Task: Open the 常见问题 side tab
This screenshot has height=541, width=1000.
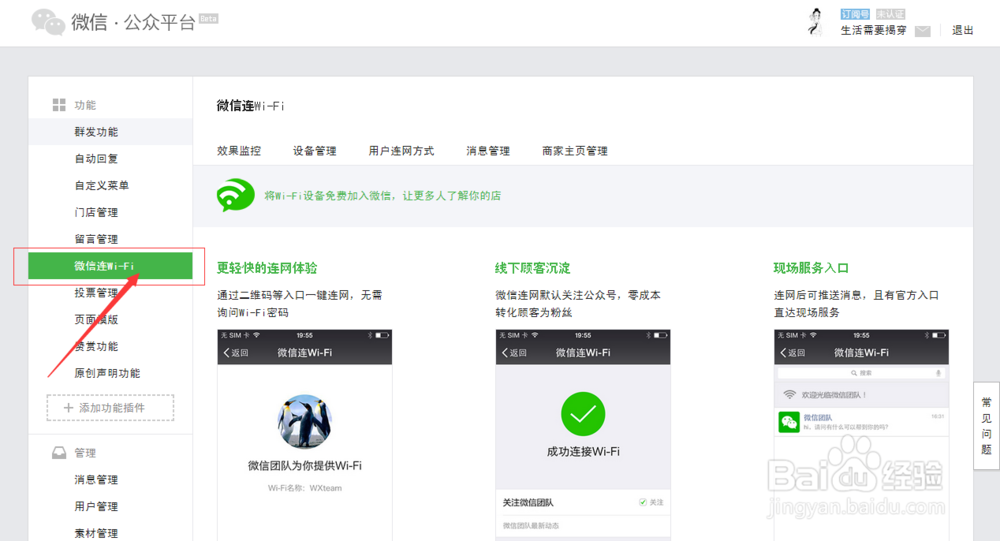Action: (986, 426)
